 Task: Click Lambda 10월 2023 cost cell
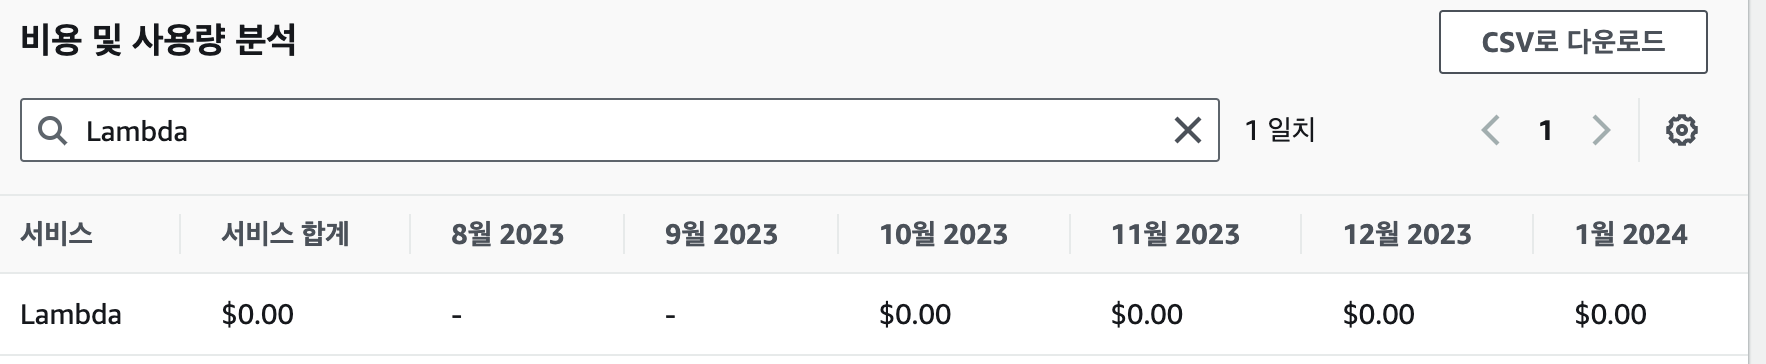915,314
